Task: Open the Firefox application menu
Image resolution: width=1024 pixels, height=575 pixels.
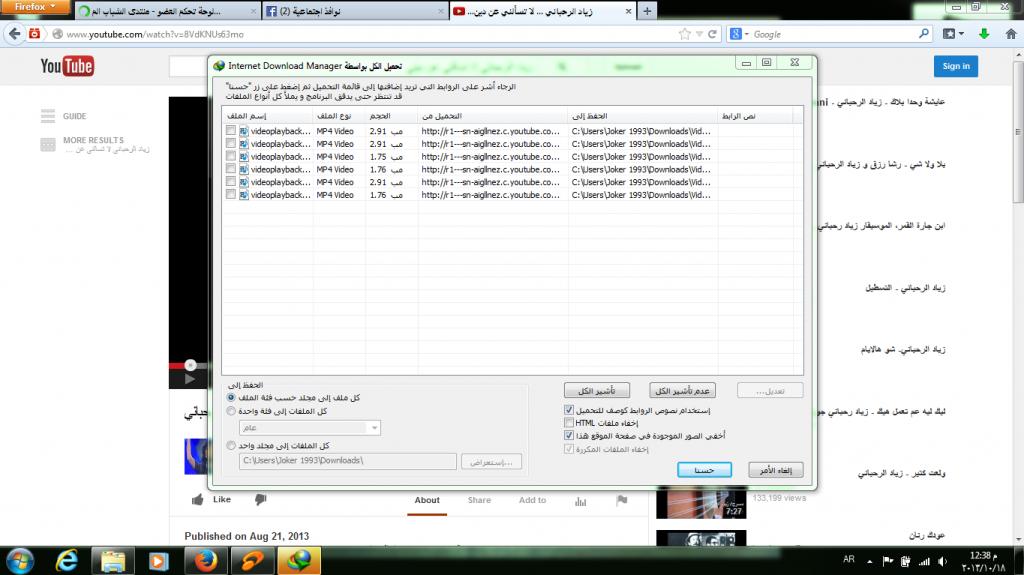Action: (x=36, y=7)
